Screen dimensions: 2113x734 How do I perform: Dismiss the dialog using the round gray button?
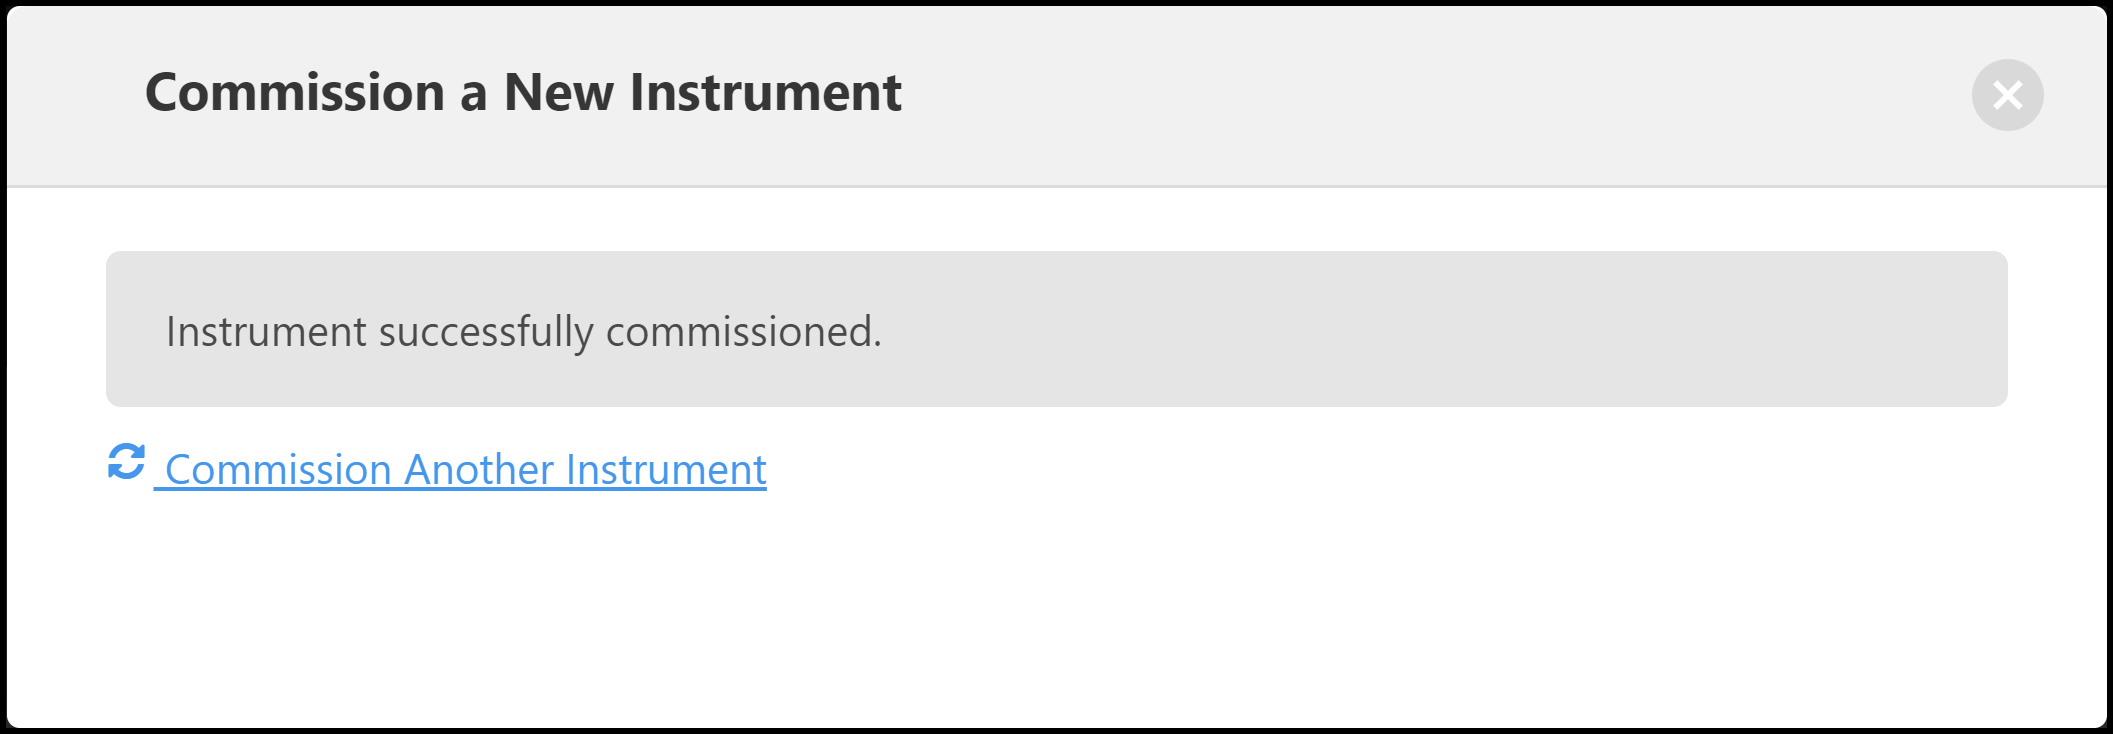2007,95
